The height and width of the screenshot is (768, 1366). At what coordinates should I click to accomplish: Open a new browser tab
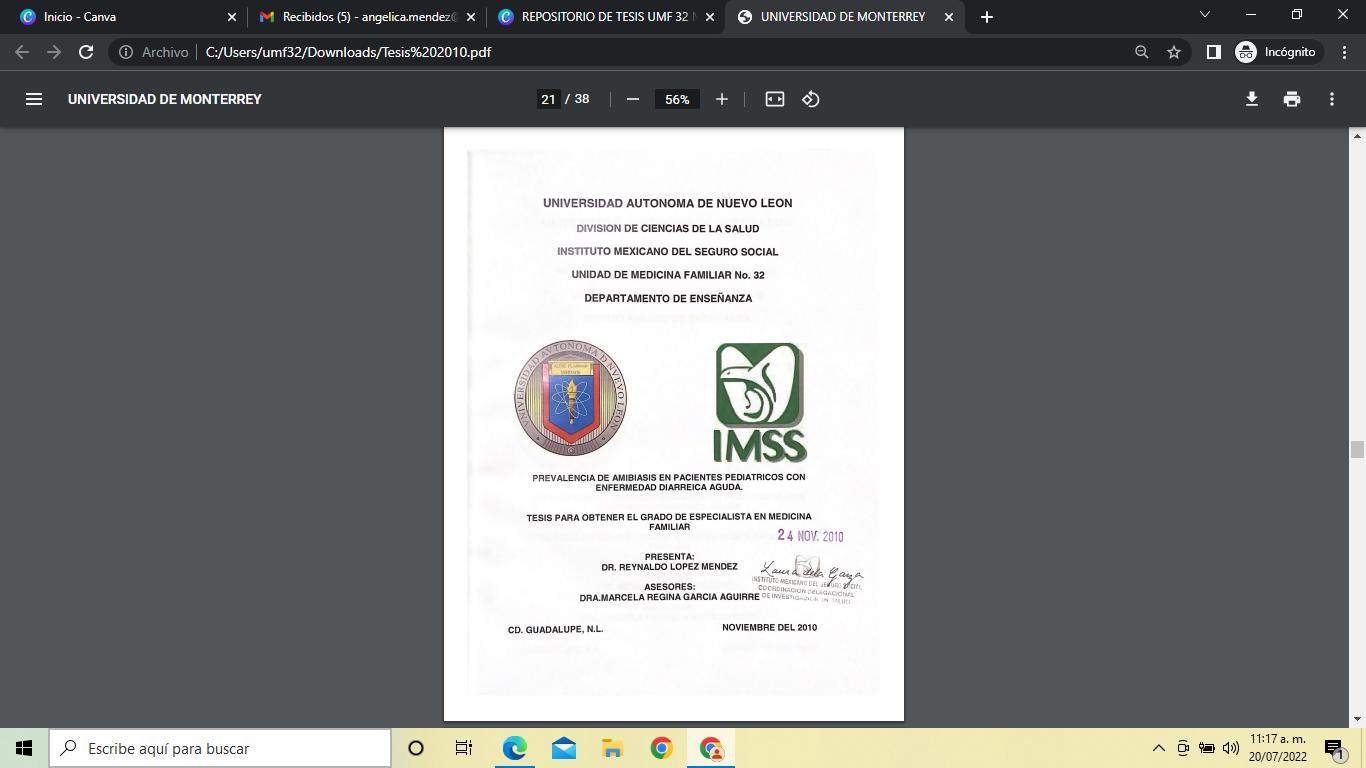[987, 17]
